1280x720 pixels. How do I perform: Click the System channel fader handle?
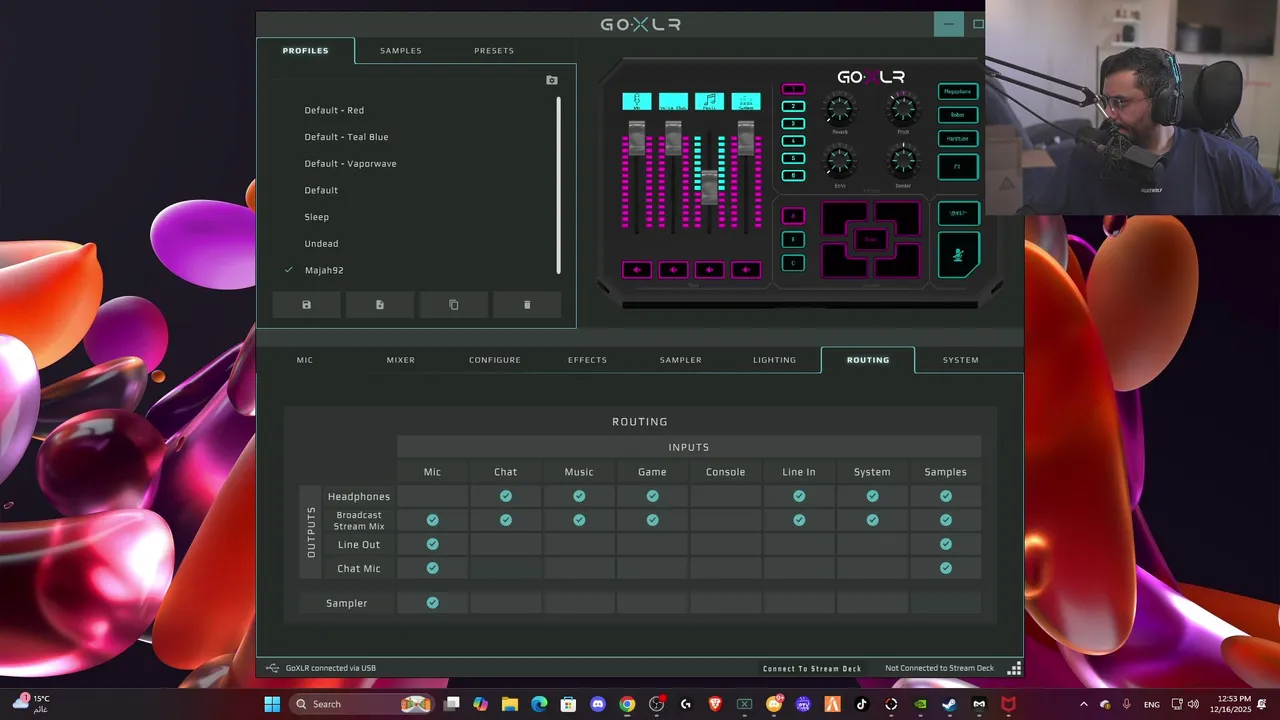pyautogui.click(x=746, y=139)
